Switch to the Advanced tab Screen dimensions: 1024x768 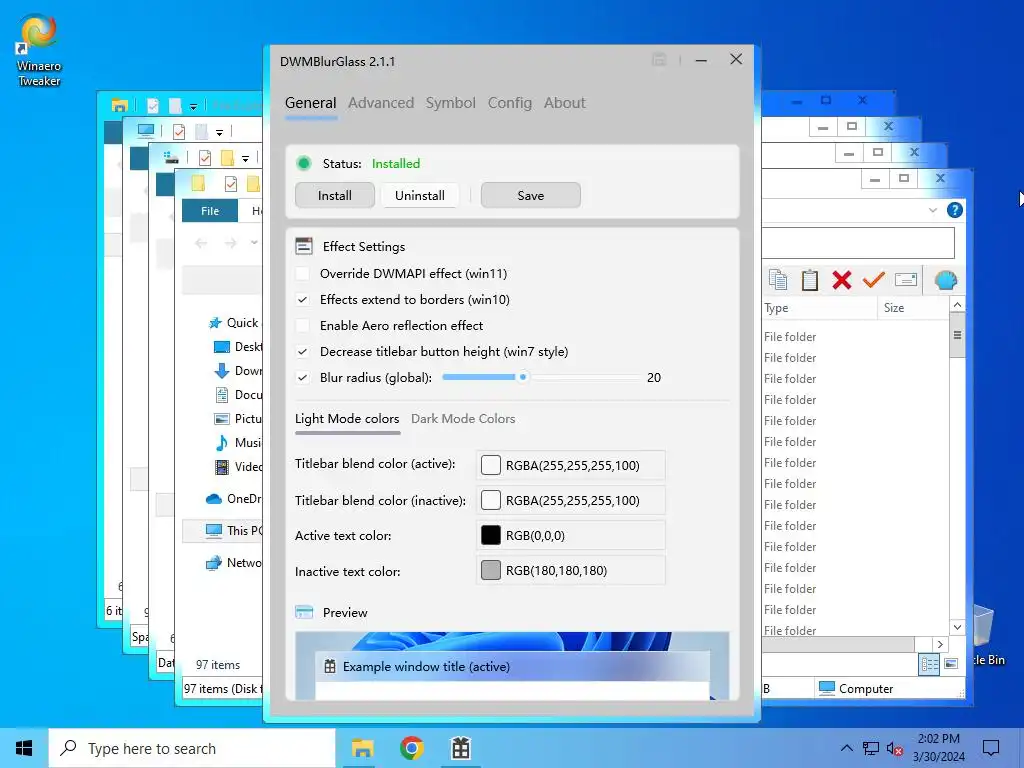point(381,103)
